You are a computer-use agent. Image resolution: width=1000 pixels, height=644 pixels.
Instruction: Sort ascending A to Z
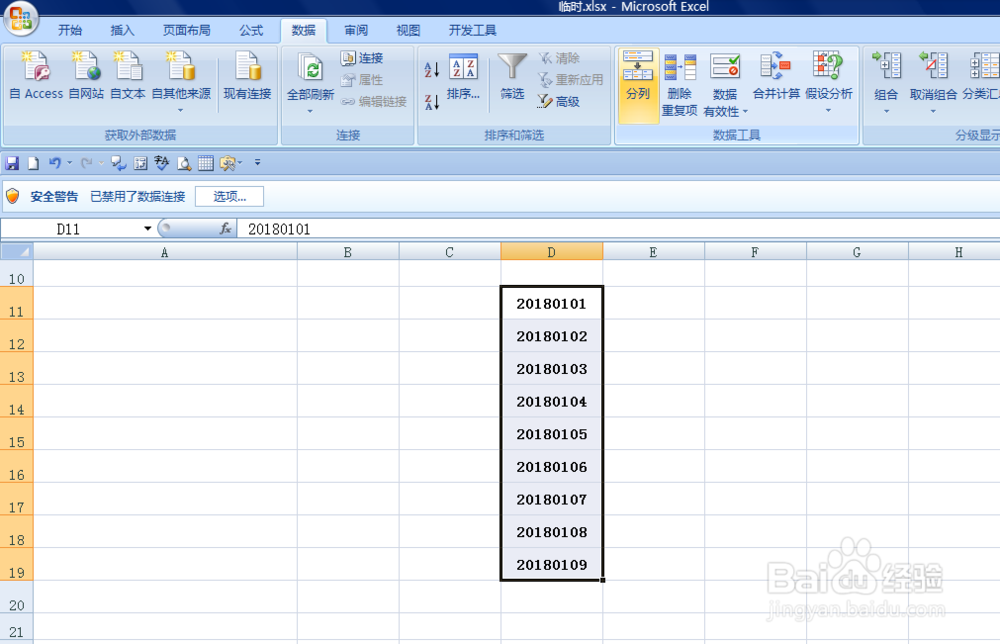[432, 69]
